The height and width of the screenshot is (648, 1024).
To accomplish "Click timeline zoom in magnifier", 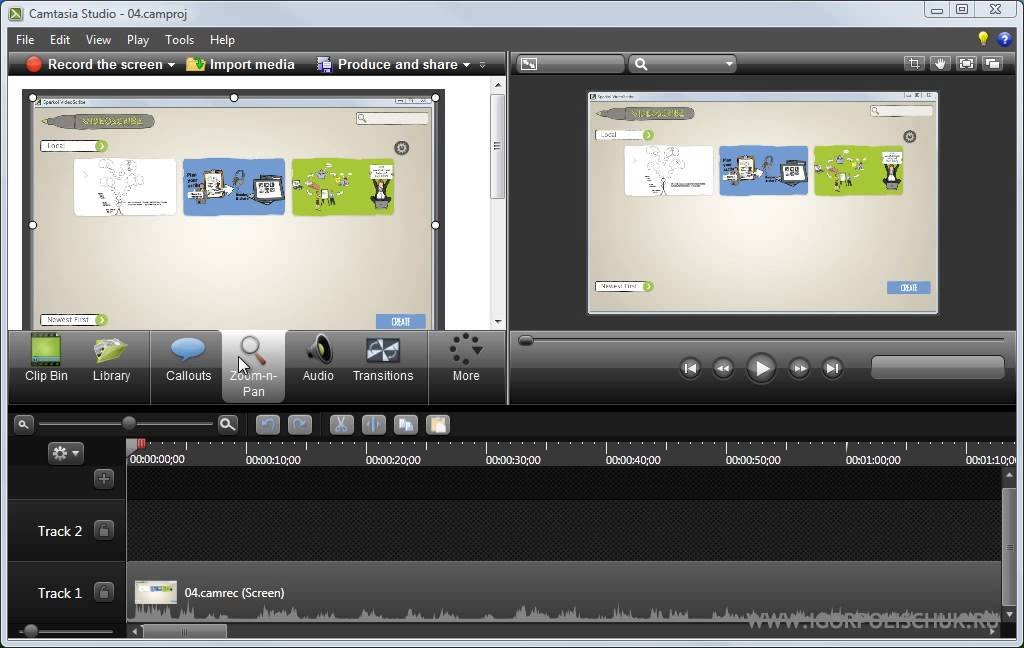I will 227,425.
